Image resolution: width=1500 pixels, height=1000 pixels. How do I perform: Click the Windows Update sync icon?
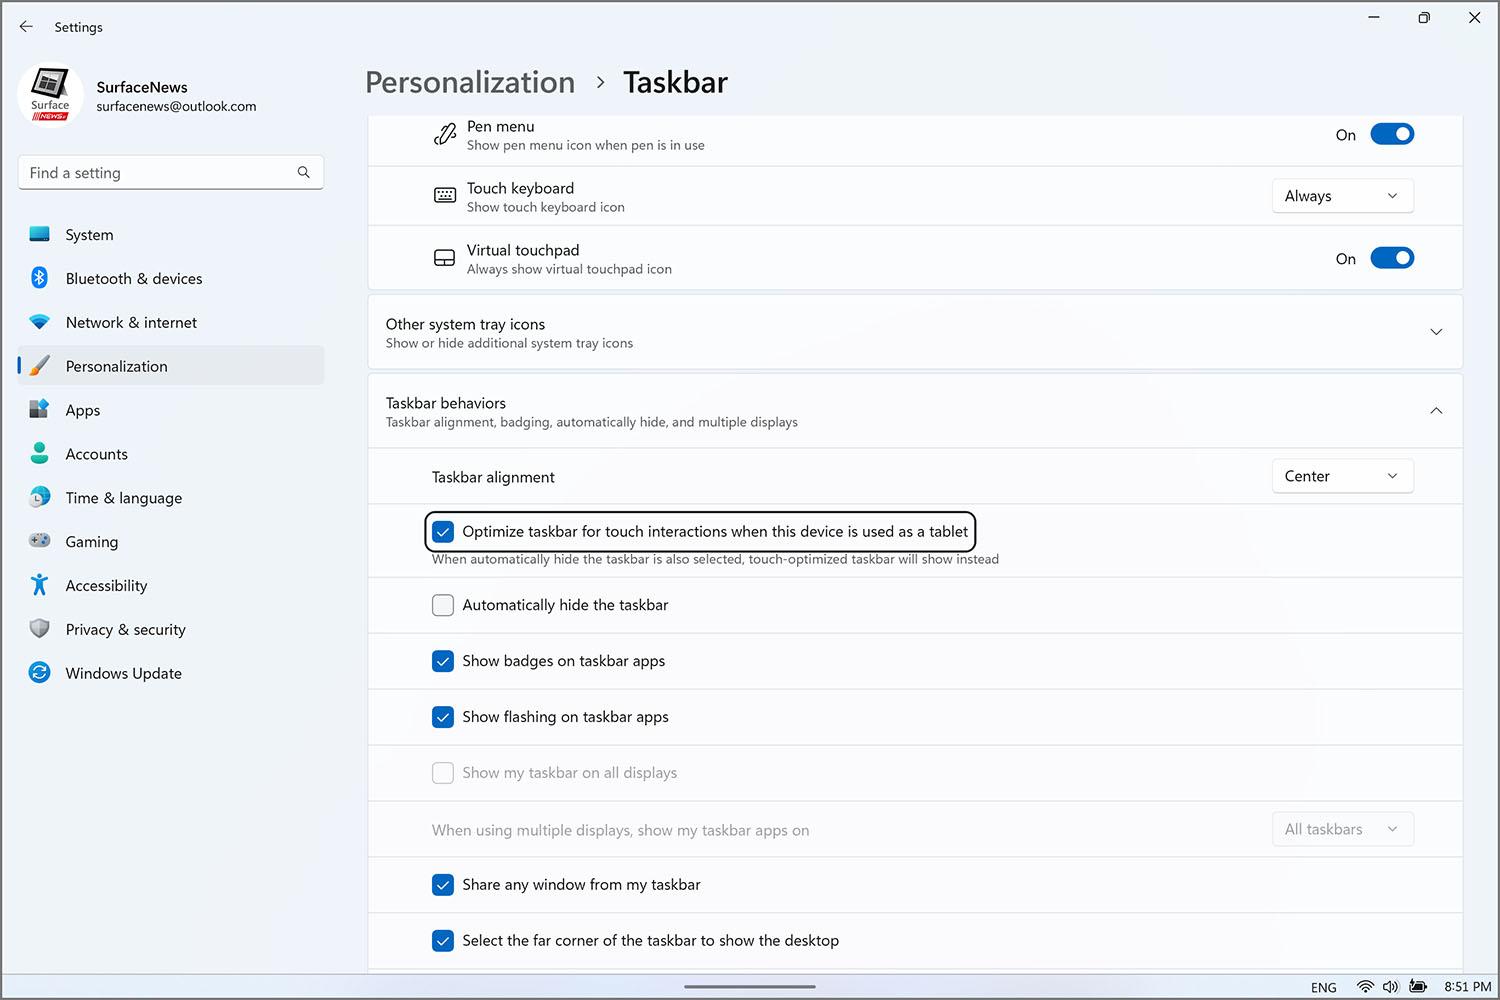coord(40,673)
